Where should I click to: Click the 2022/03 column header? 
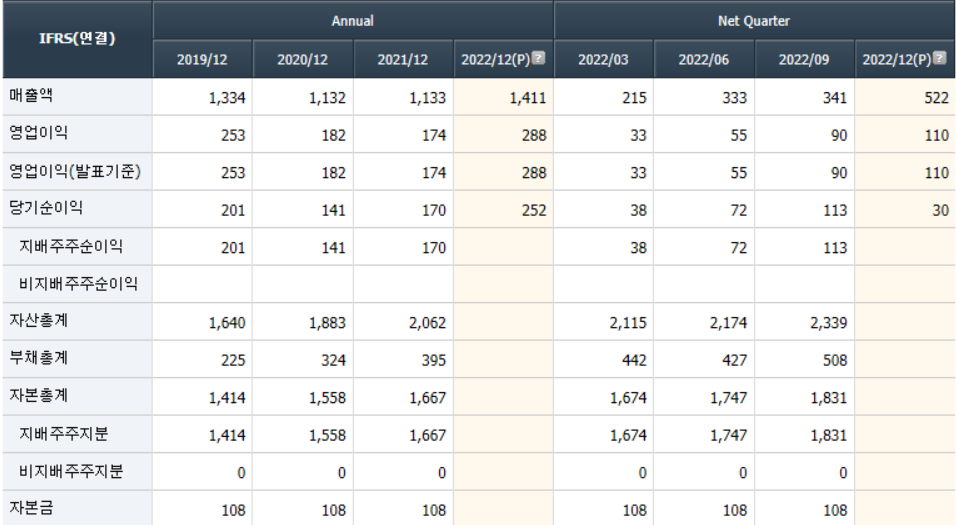tap(604, 60)
